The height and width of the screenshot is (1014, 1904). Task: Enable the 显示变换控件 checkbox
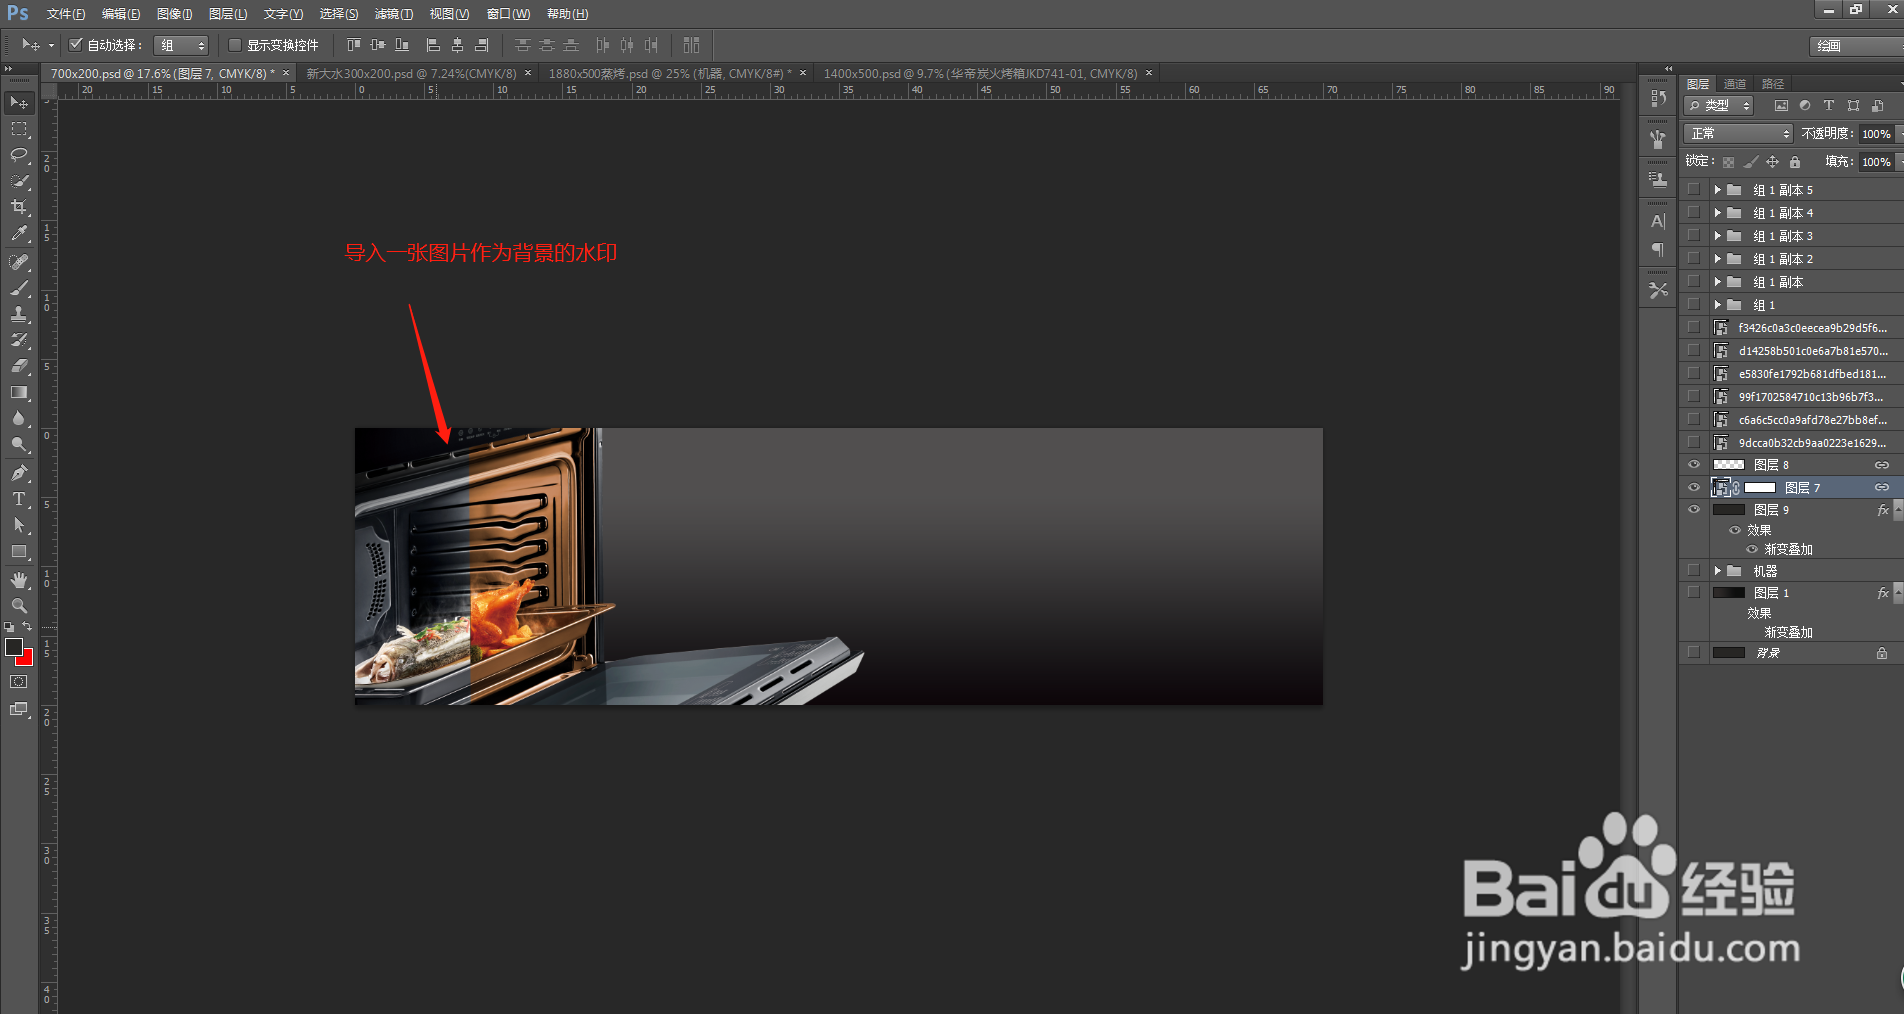pyautogui.click(x=235, y=45)
